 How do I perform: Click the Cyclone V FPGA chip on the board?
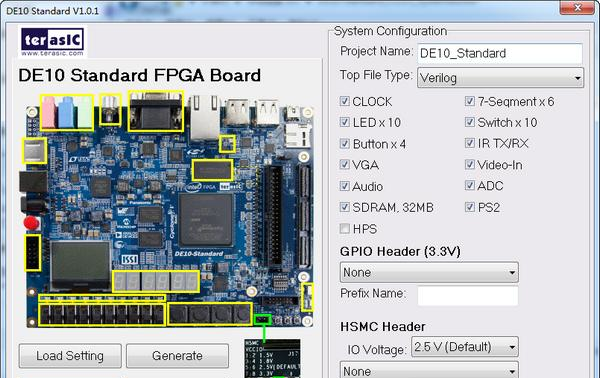[x=206, y=220]
